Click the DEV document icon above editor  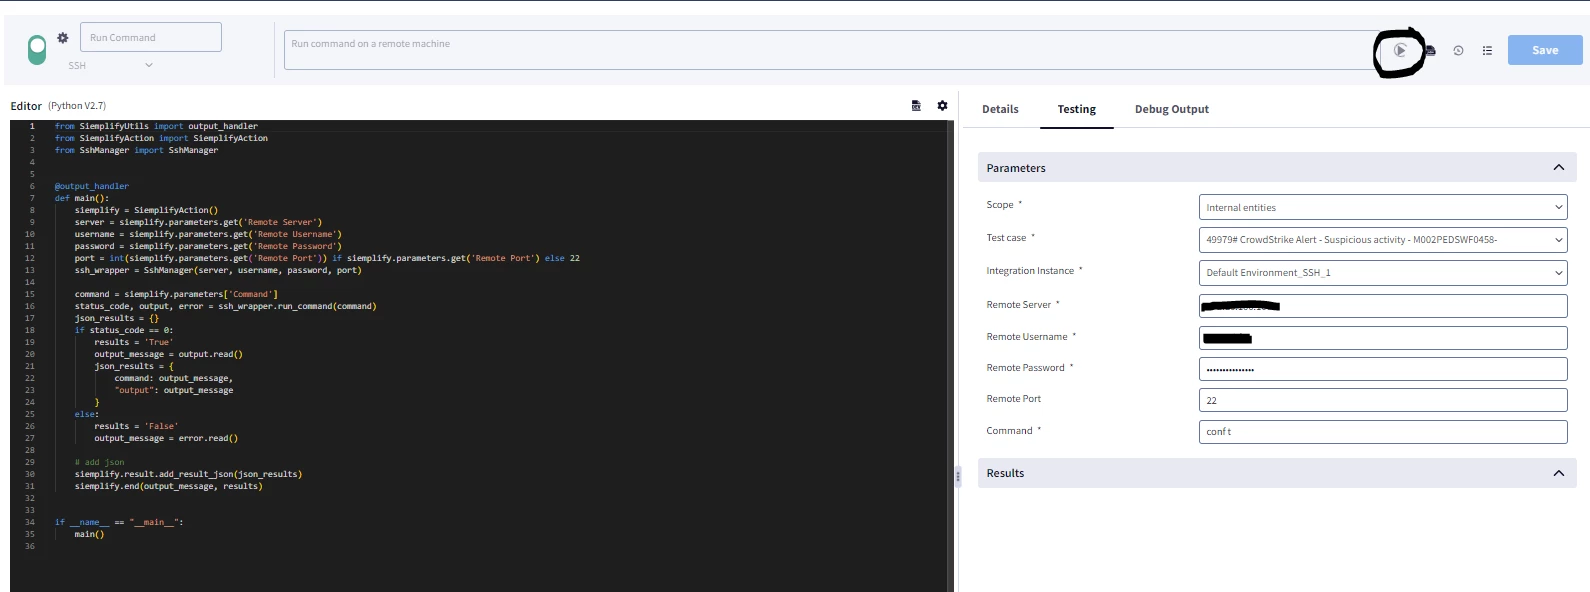[x=916, y=105]
